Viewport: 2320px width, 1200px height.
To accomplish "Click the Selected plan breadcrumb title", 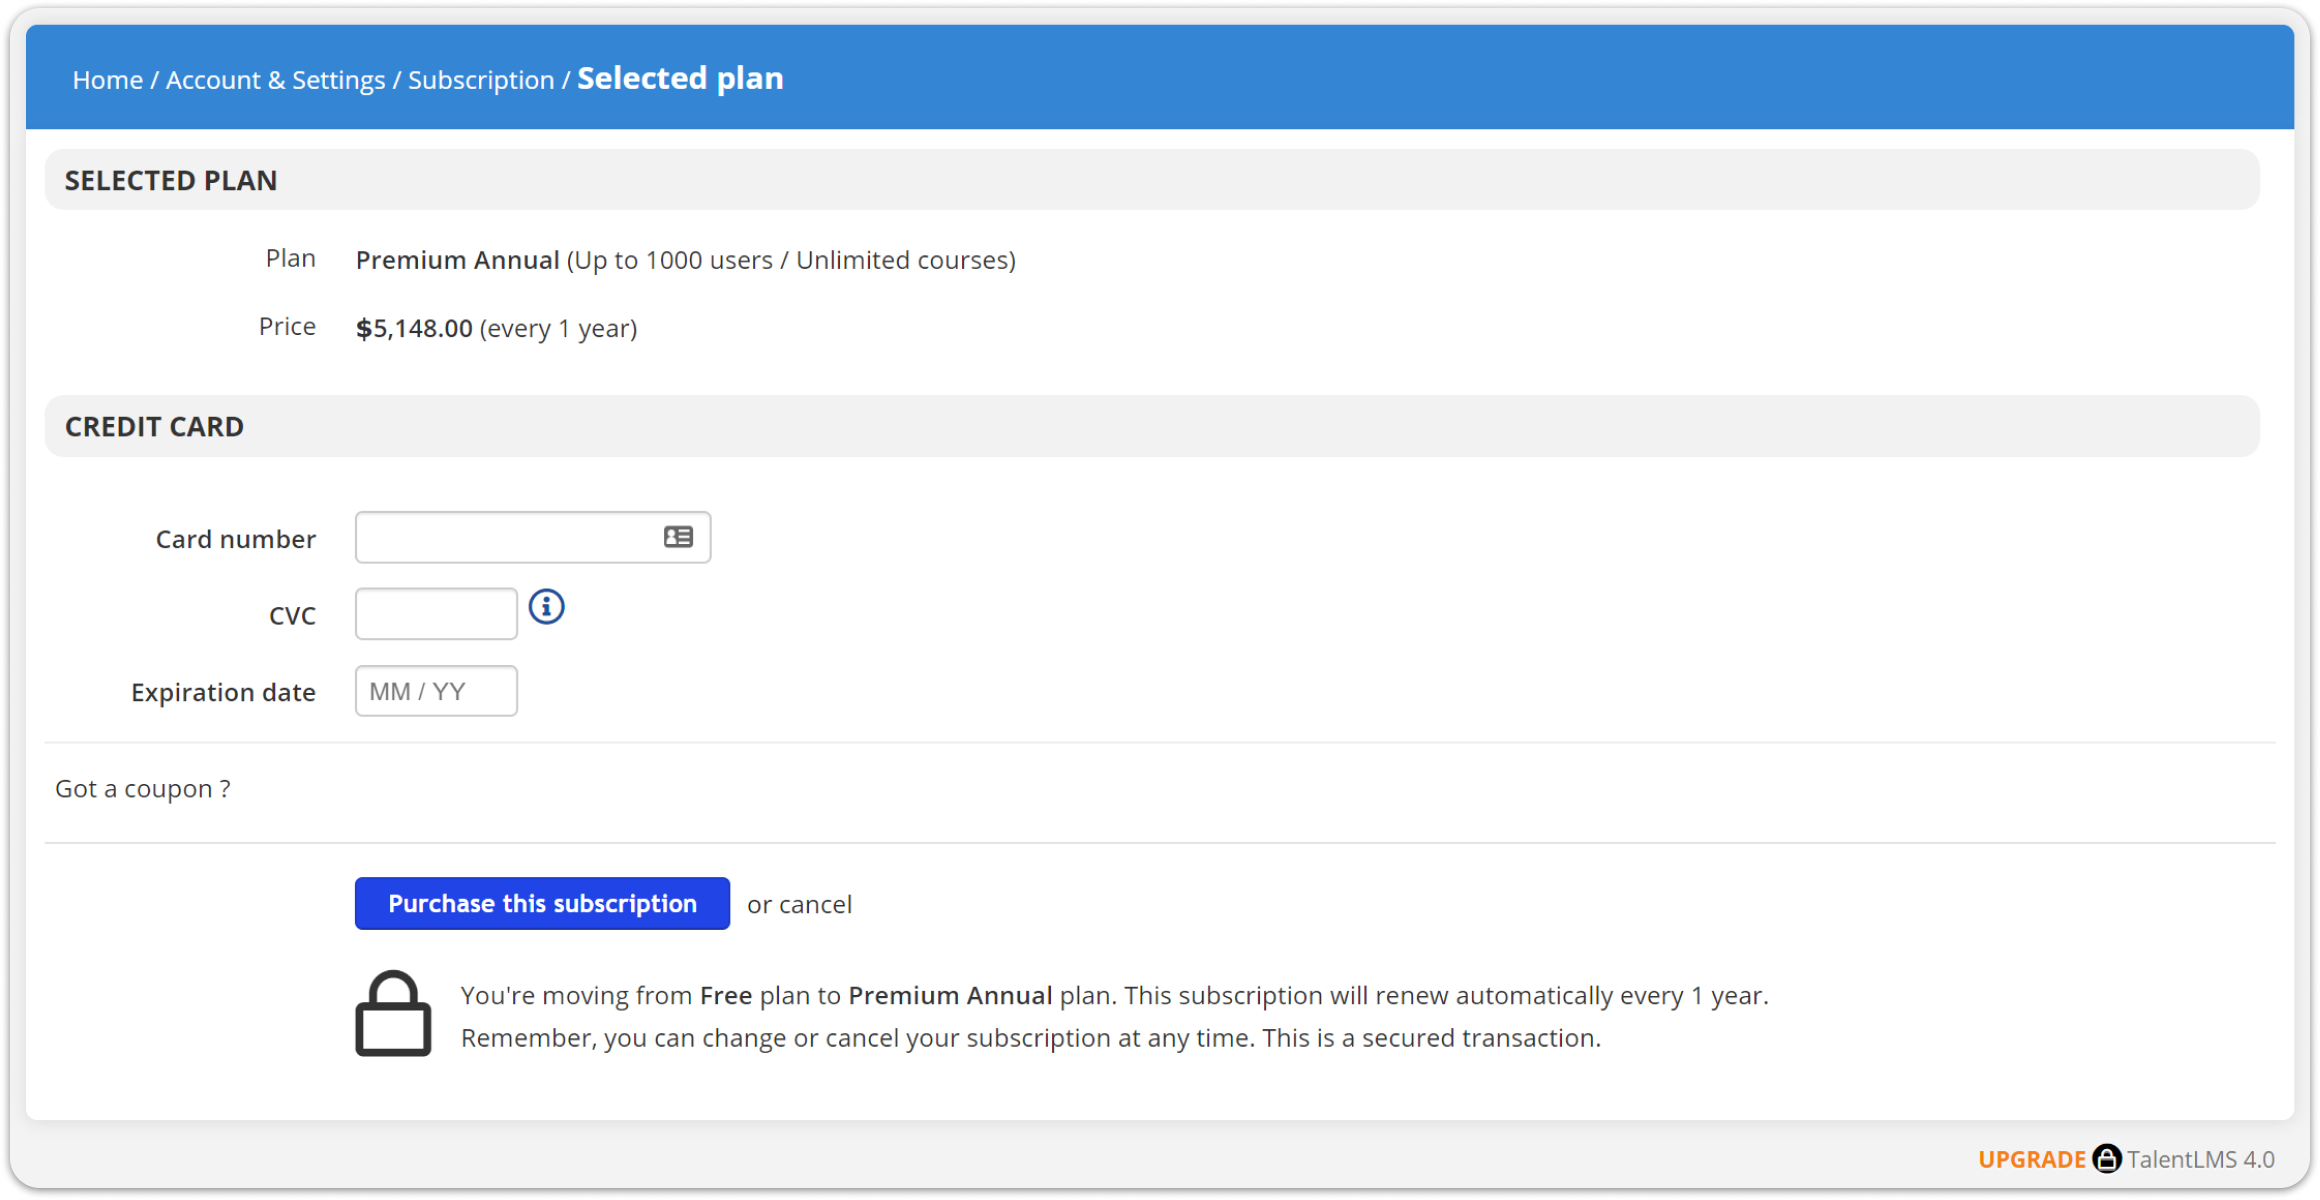I will point(680,78).
